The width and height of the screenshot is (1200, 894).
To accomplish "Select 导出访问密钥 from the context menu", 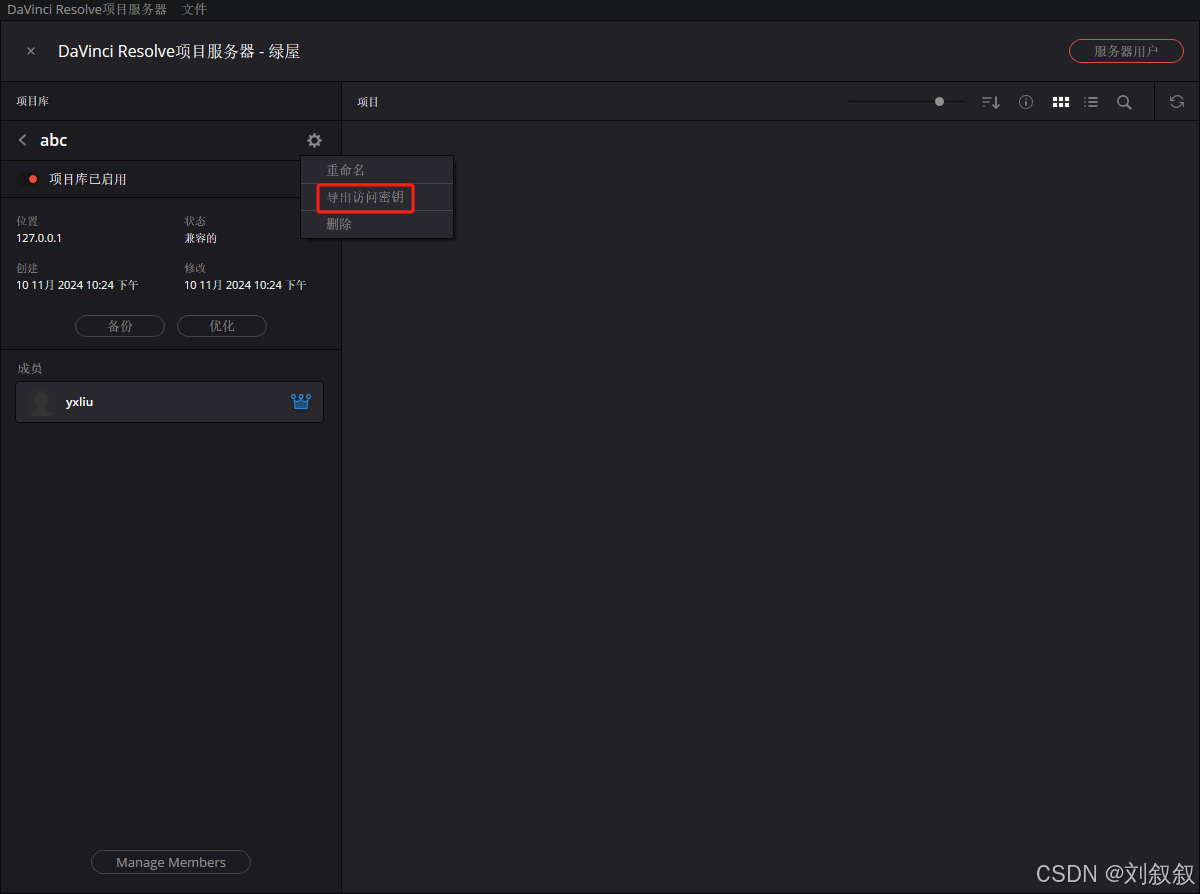I will click(364, 197).
